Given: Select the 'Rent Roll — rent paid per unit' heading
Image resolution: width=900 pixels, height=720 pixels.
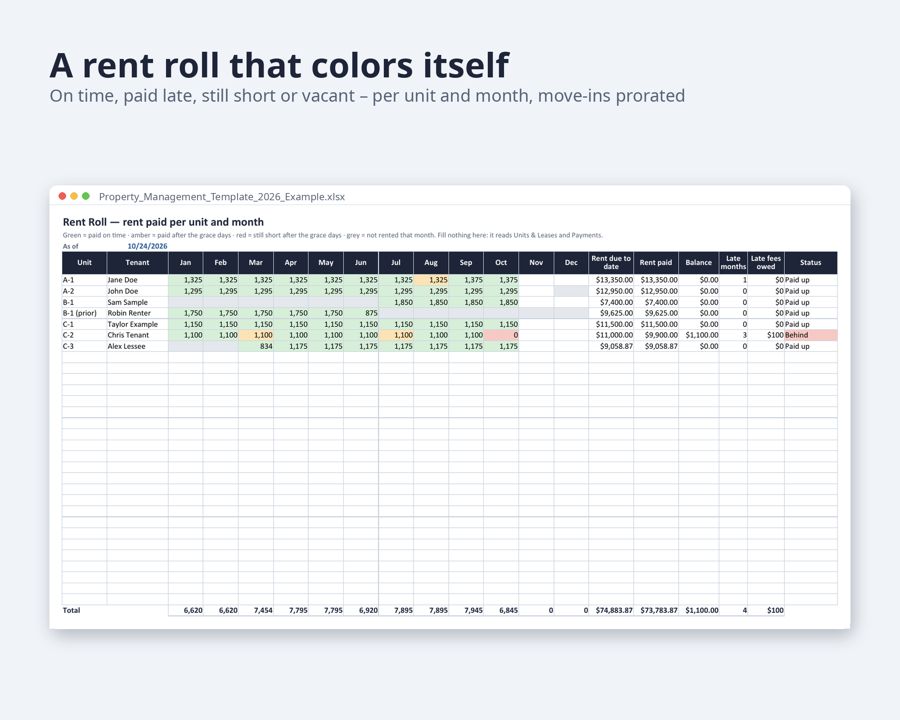Looking at the screenshot, I should click(163, 222).
